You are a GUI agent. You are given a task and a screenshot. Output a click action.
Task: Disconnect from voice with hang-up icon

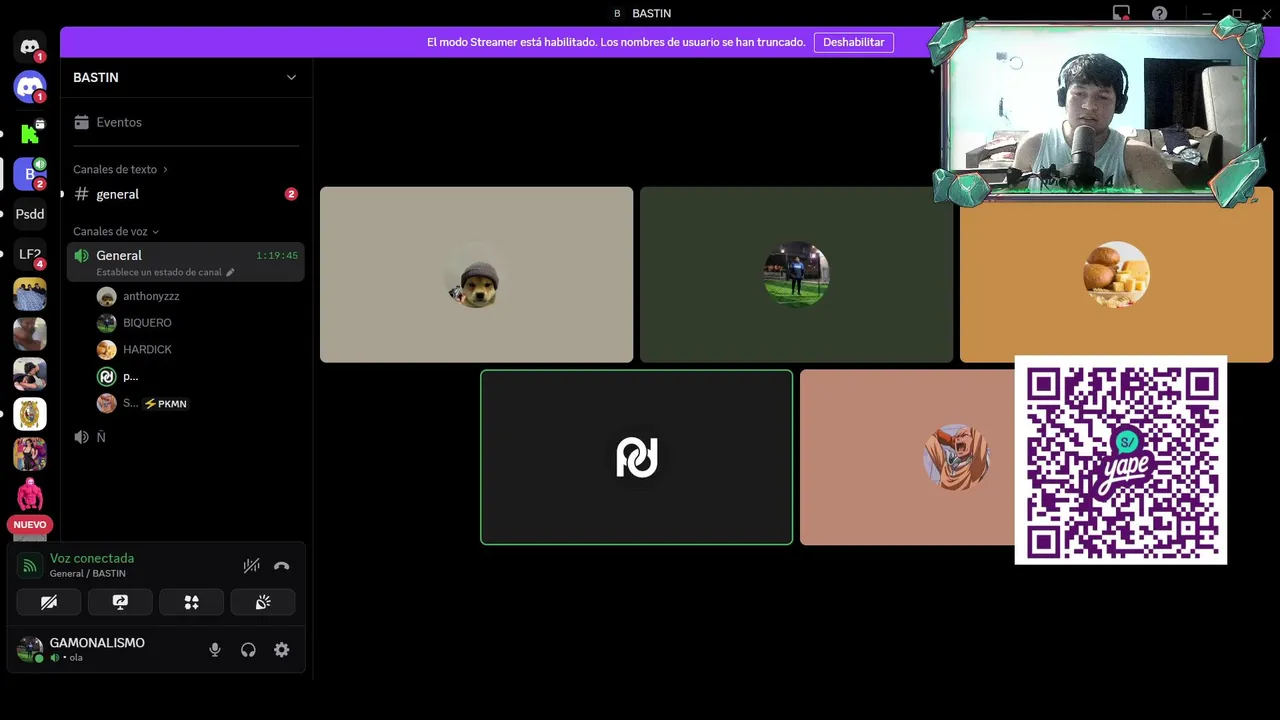pos(282,566)
